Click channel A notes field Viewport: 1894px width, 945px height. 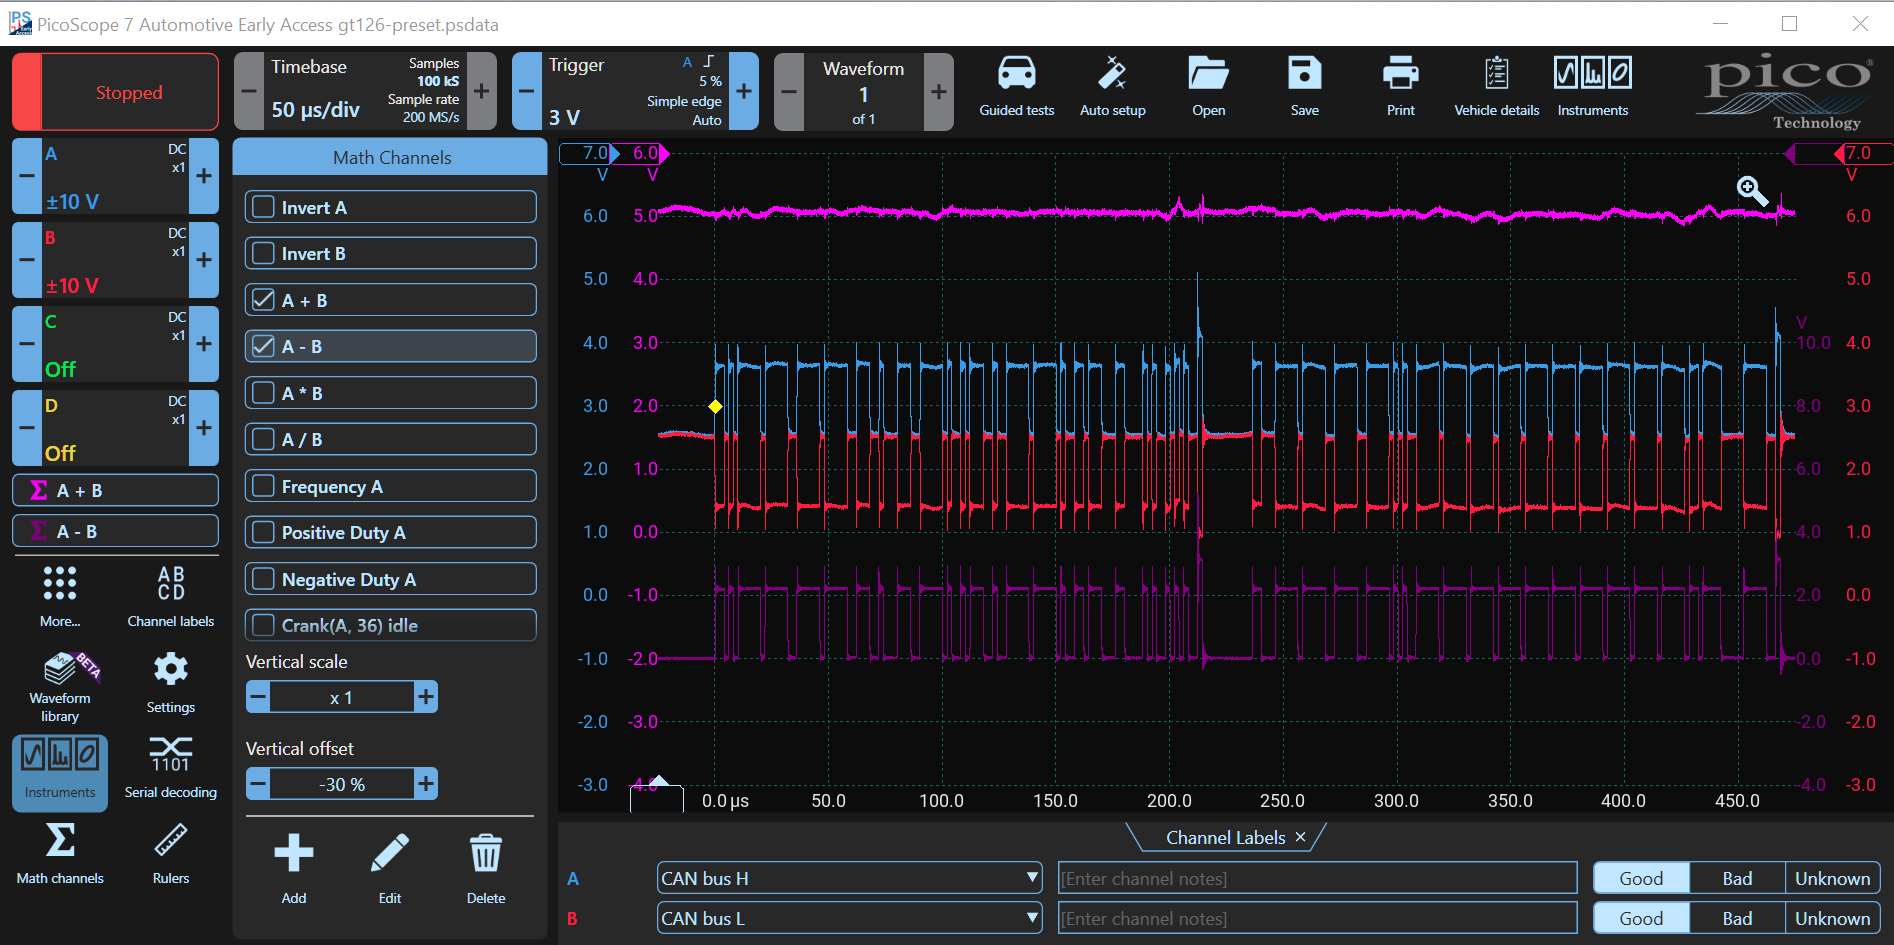[1317, 878]
